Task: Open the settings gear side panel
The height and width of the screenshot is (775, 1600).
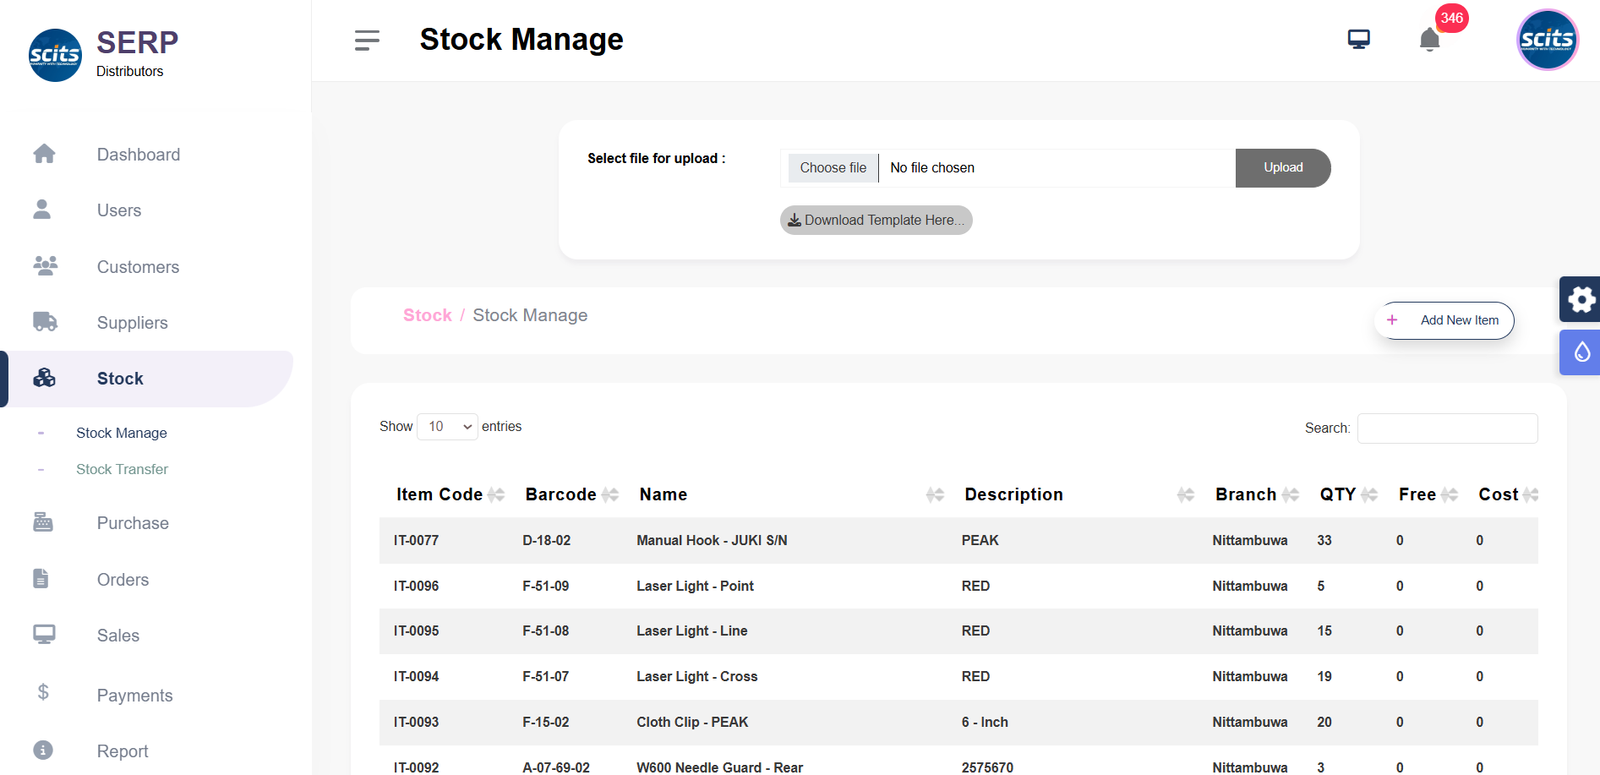Action: point(1580,299)
